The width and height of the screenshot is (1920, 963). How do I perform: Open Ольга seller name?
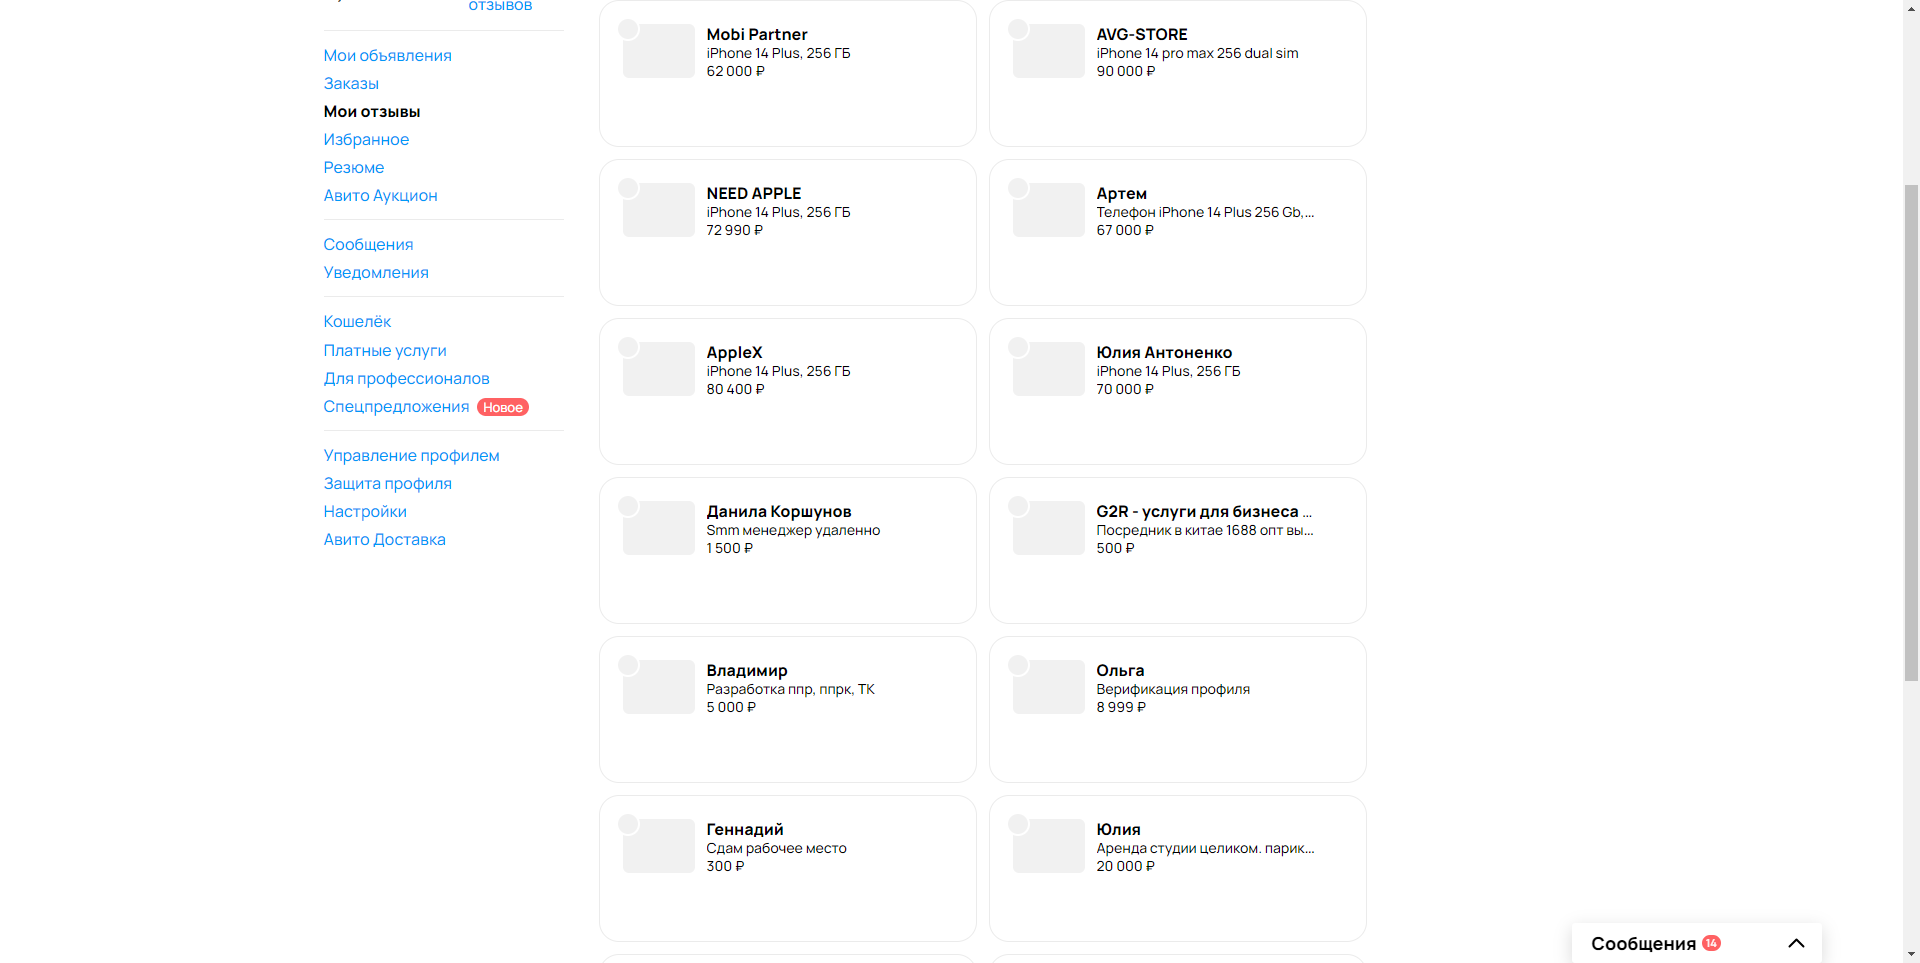coord(1120,670)
